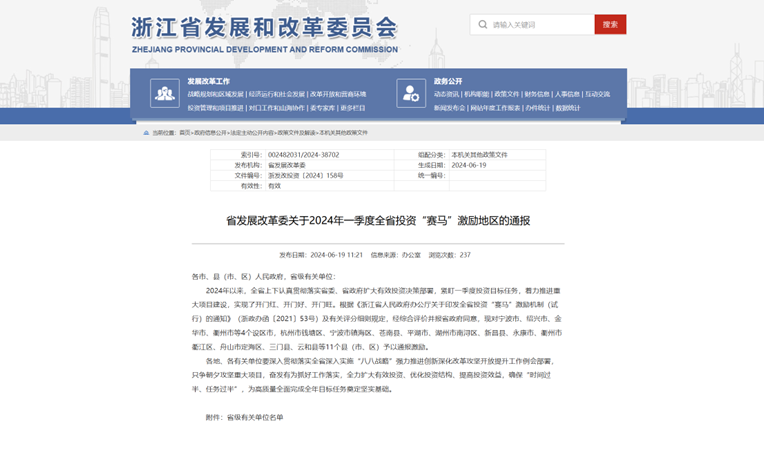Open attachment 省级有关单位名单
Viewport: 764px width, 455px height.
tap(254, 417)
